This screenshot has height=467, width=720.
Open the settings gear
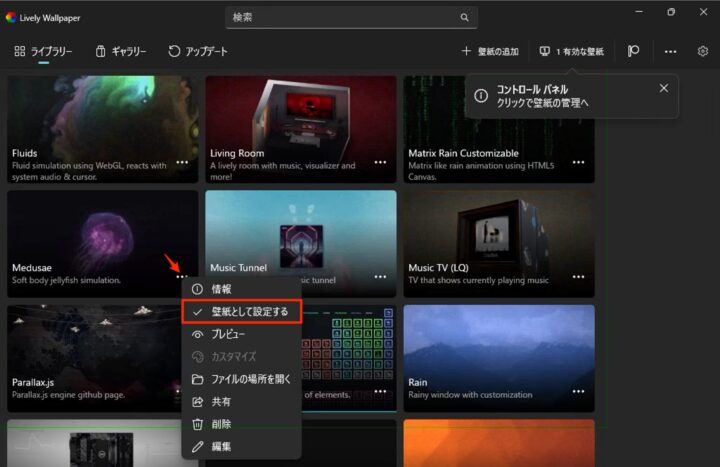(703, 51)
